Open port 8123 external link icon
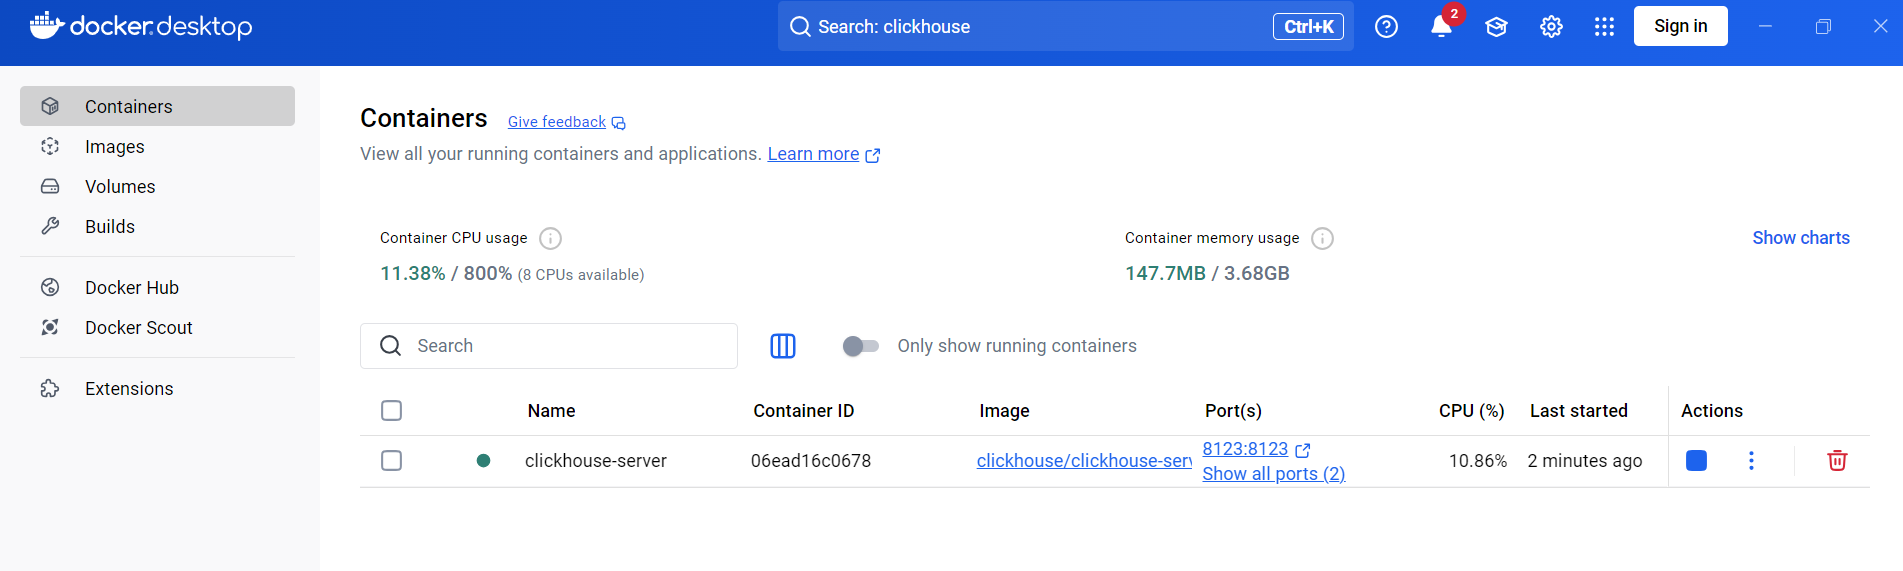The width and height of the screenshot is (1903, 571). click(1302, 450)
